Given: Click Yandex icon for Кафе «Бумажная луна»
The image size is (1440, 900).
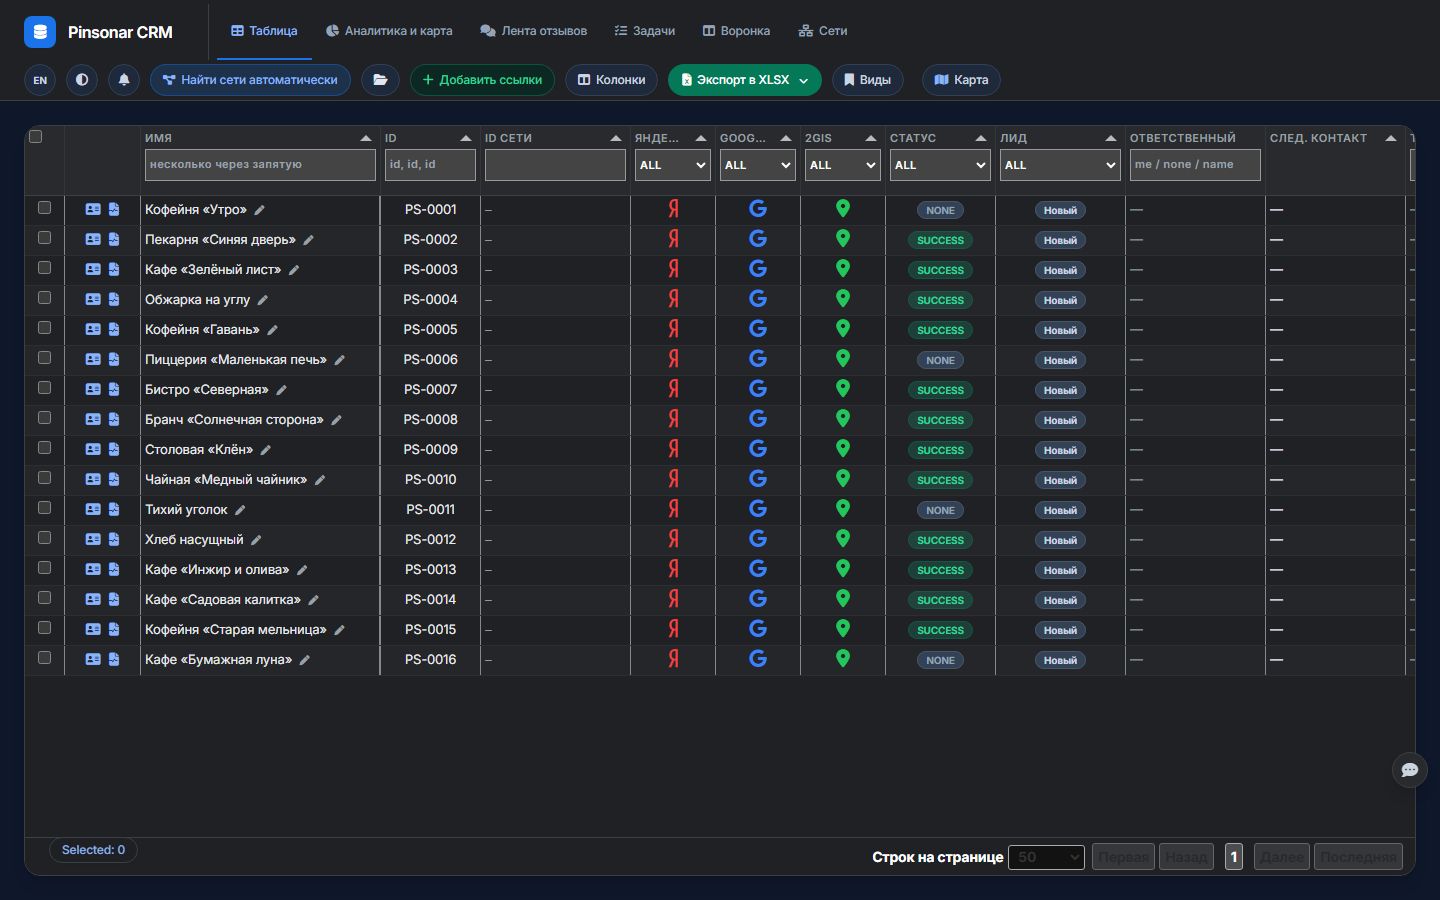Looking at the screenshot, I should 674,659.
